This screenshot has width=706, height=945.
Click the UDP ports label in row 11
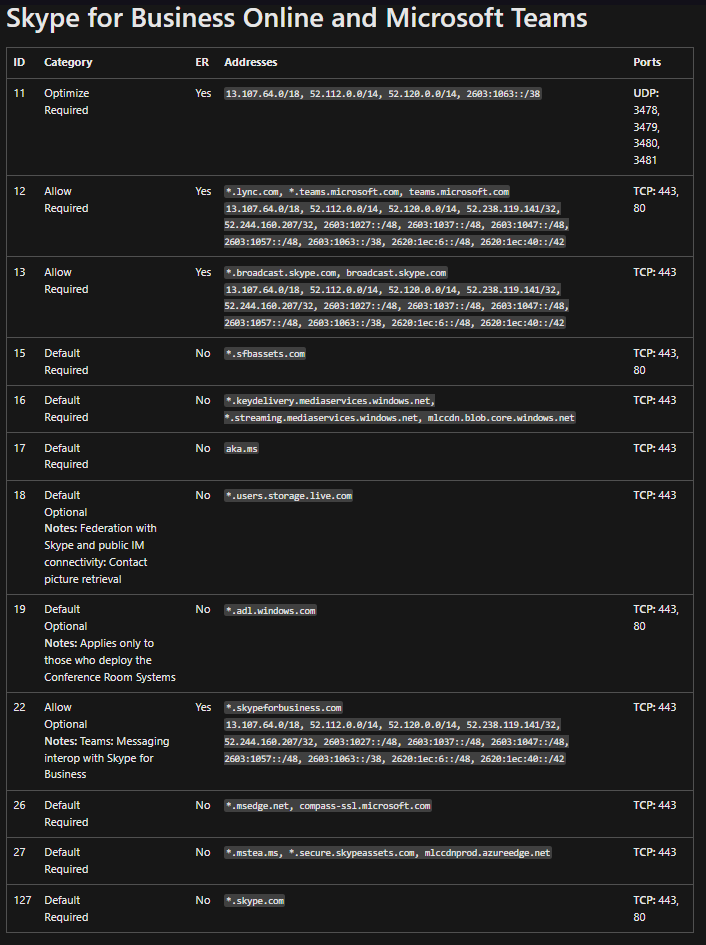click(x=646, y=93)
